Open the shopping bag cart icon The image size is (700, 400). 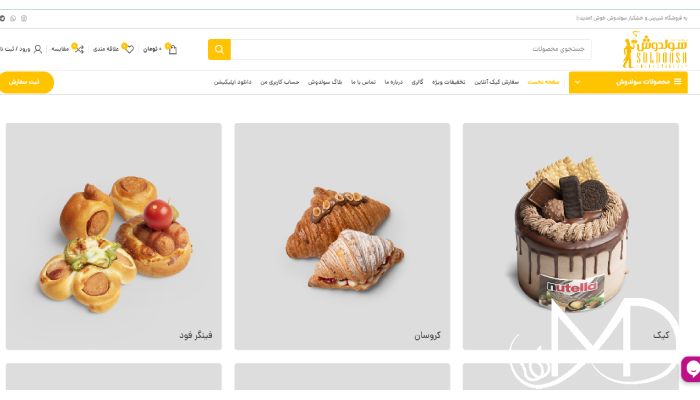point(172,49)
